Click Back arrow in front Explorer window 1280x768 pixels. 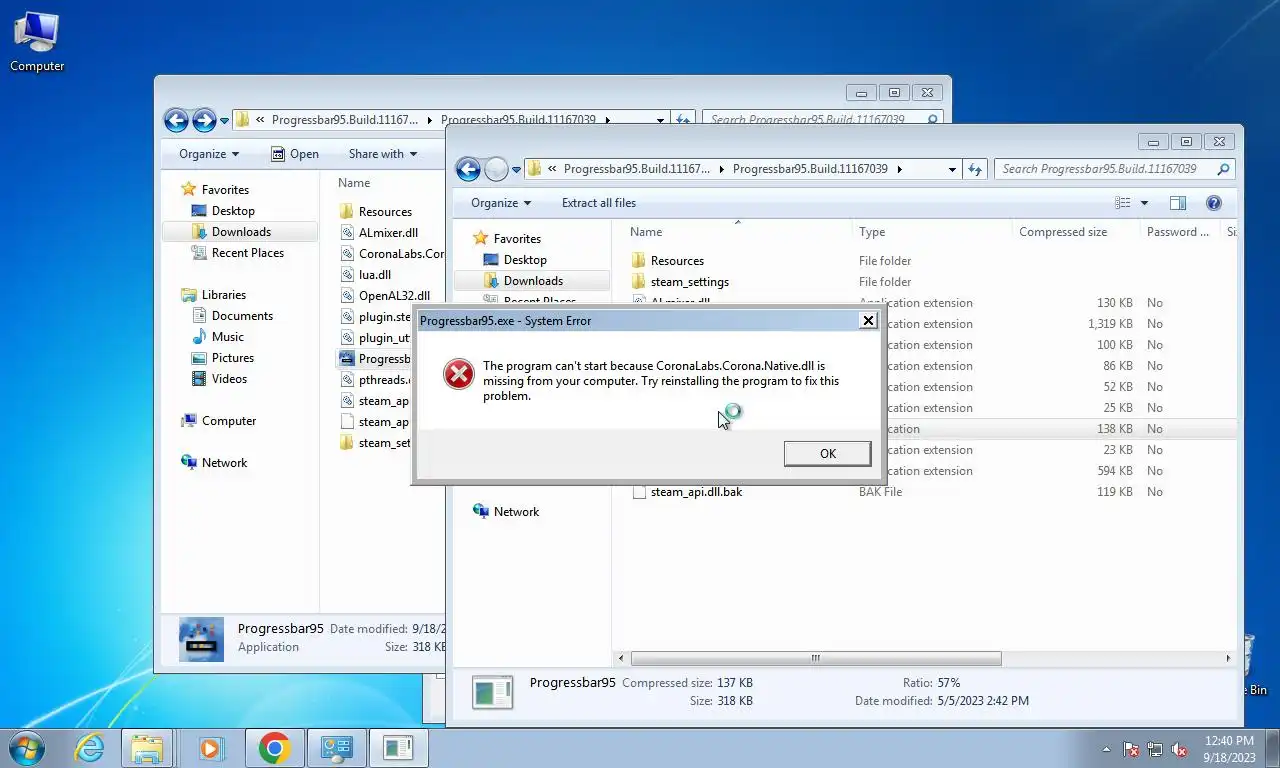click(468, 169)
